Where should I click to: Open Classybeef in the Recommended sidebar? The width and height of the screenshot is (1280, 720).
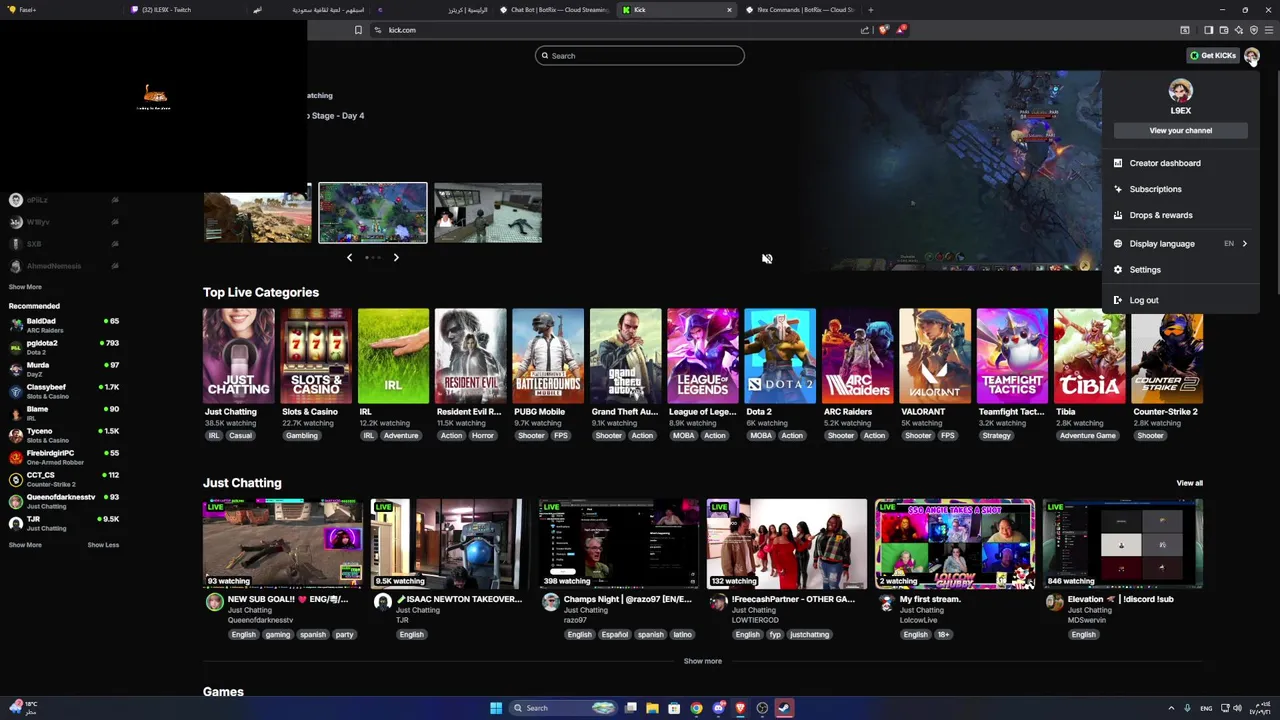[64, 391]
